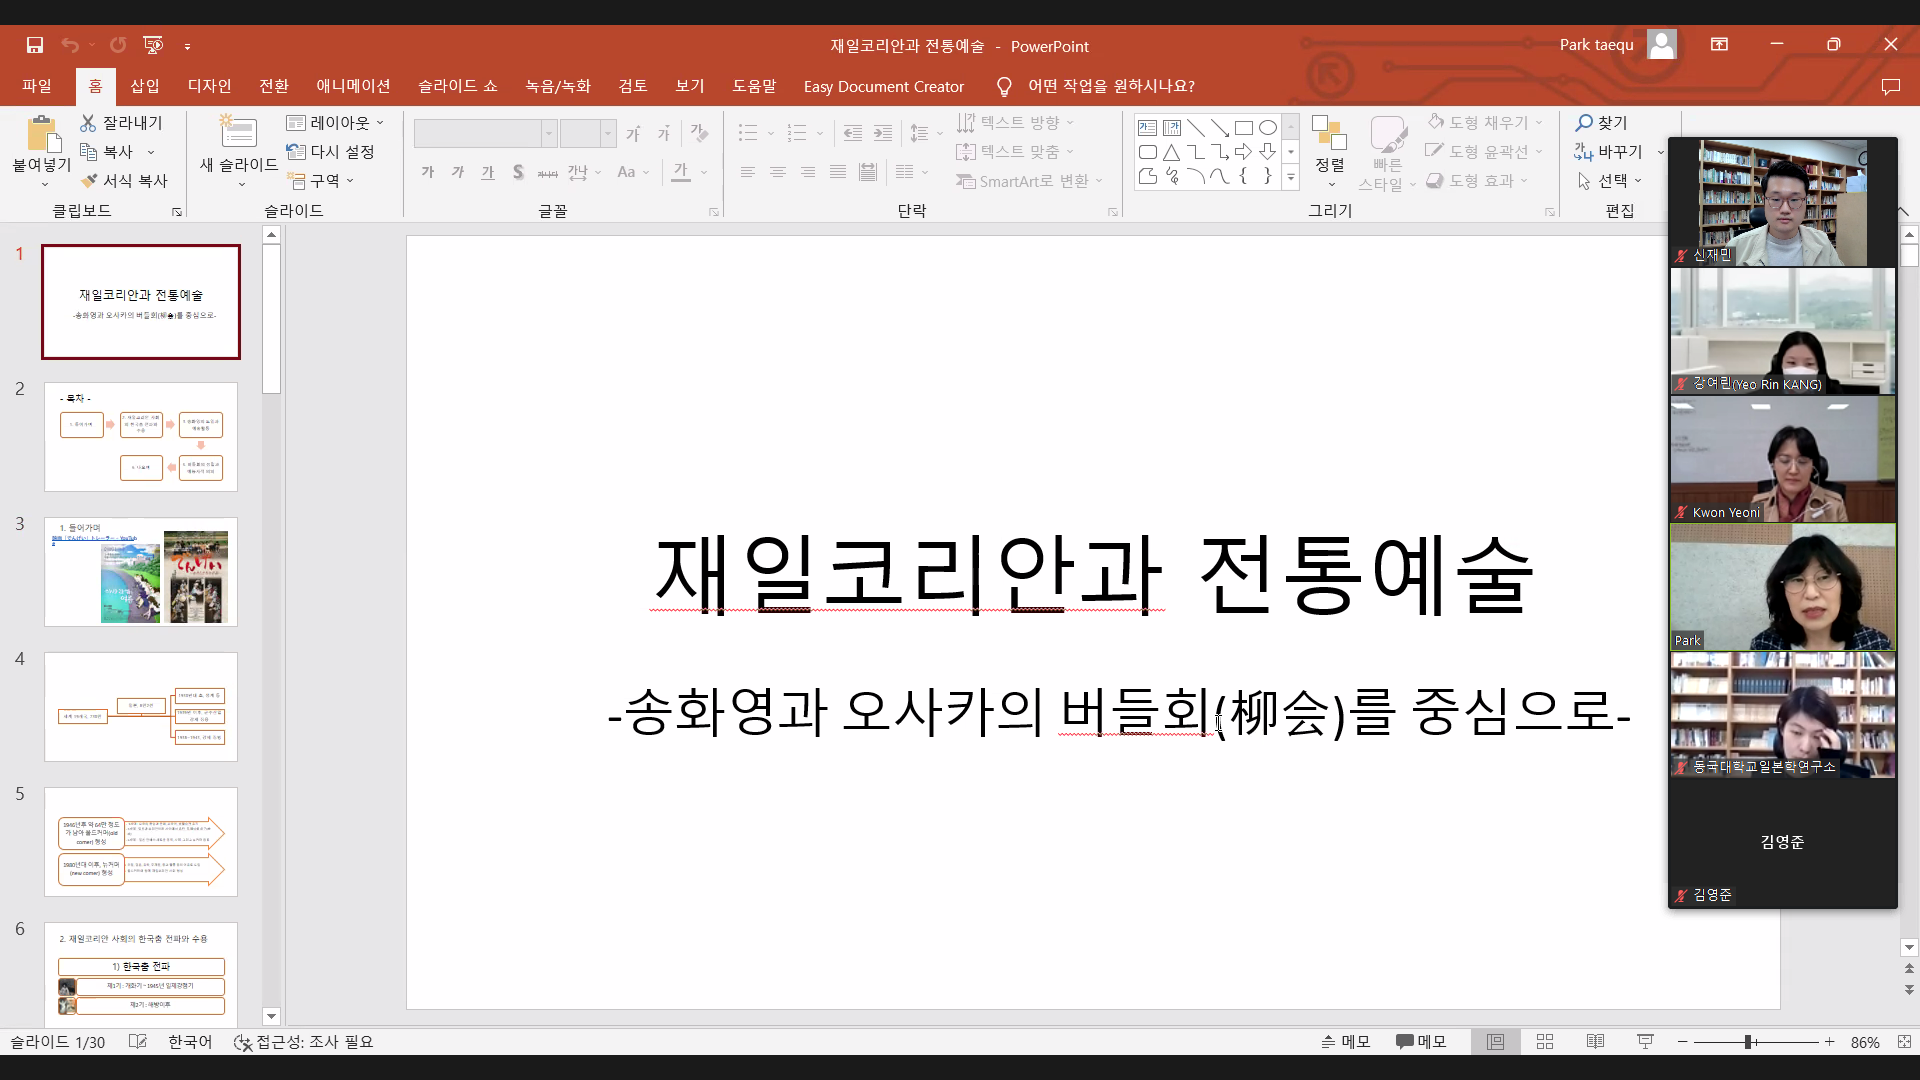
Task: Click the Redo icon in title bar
Action: [x=118, y=45]
